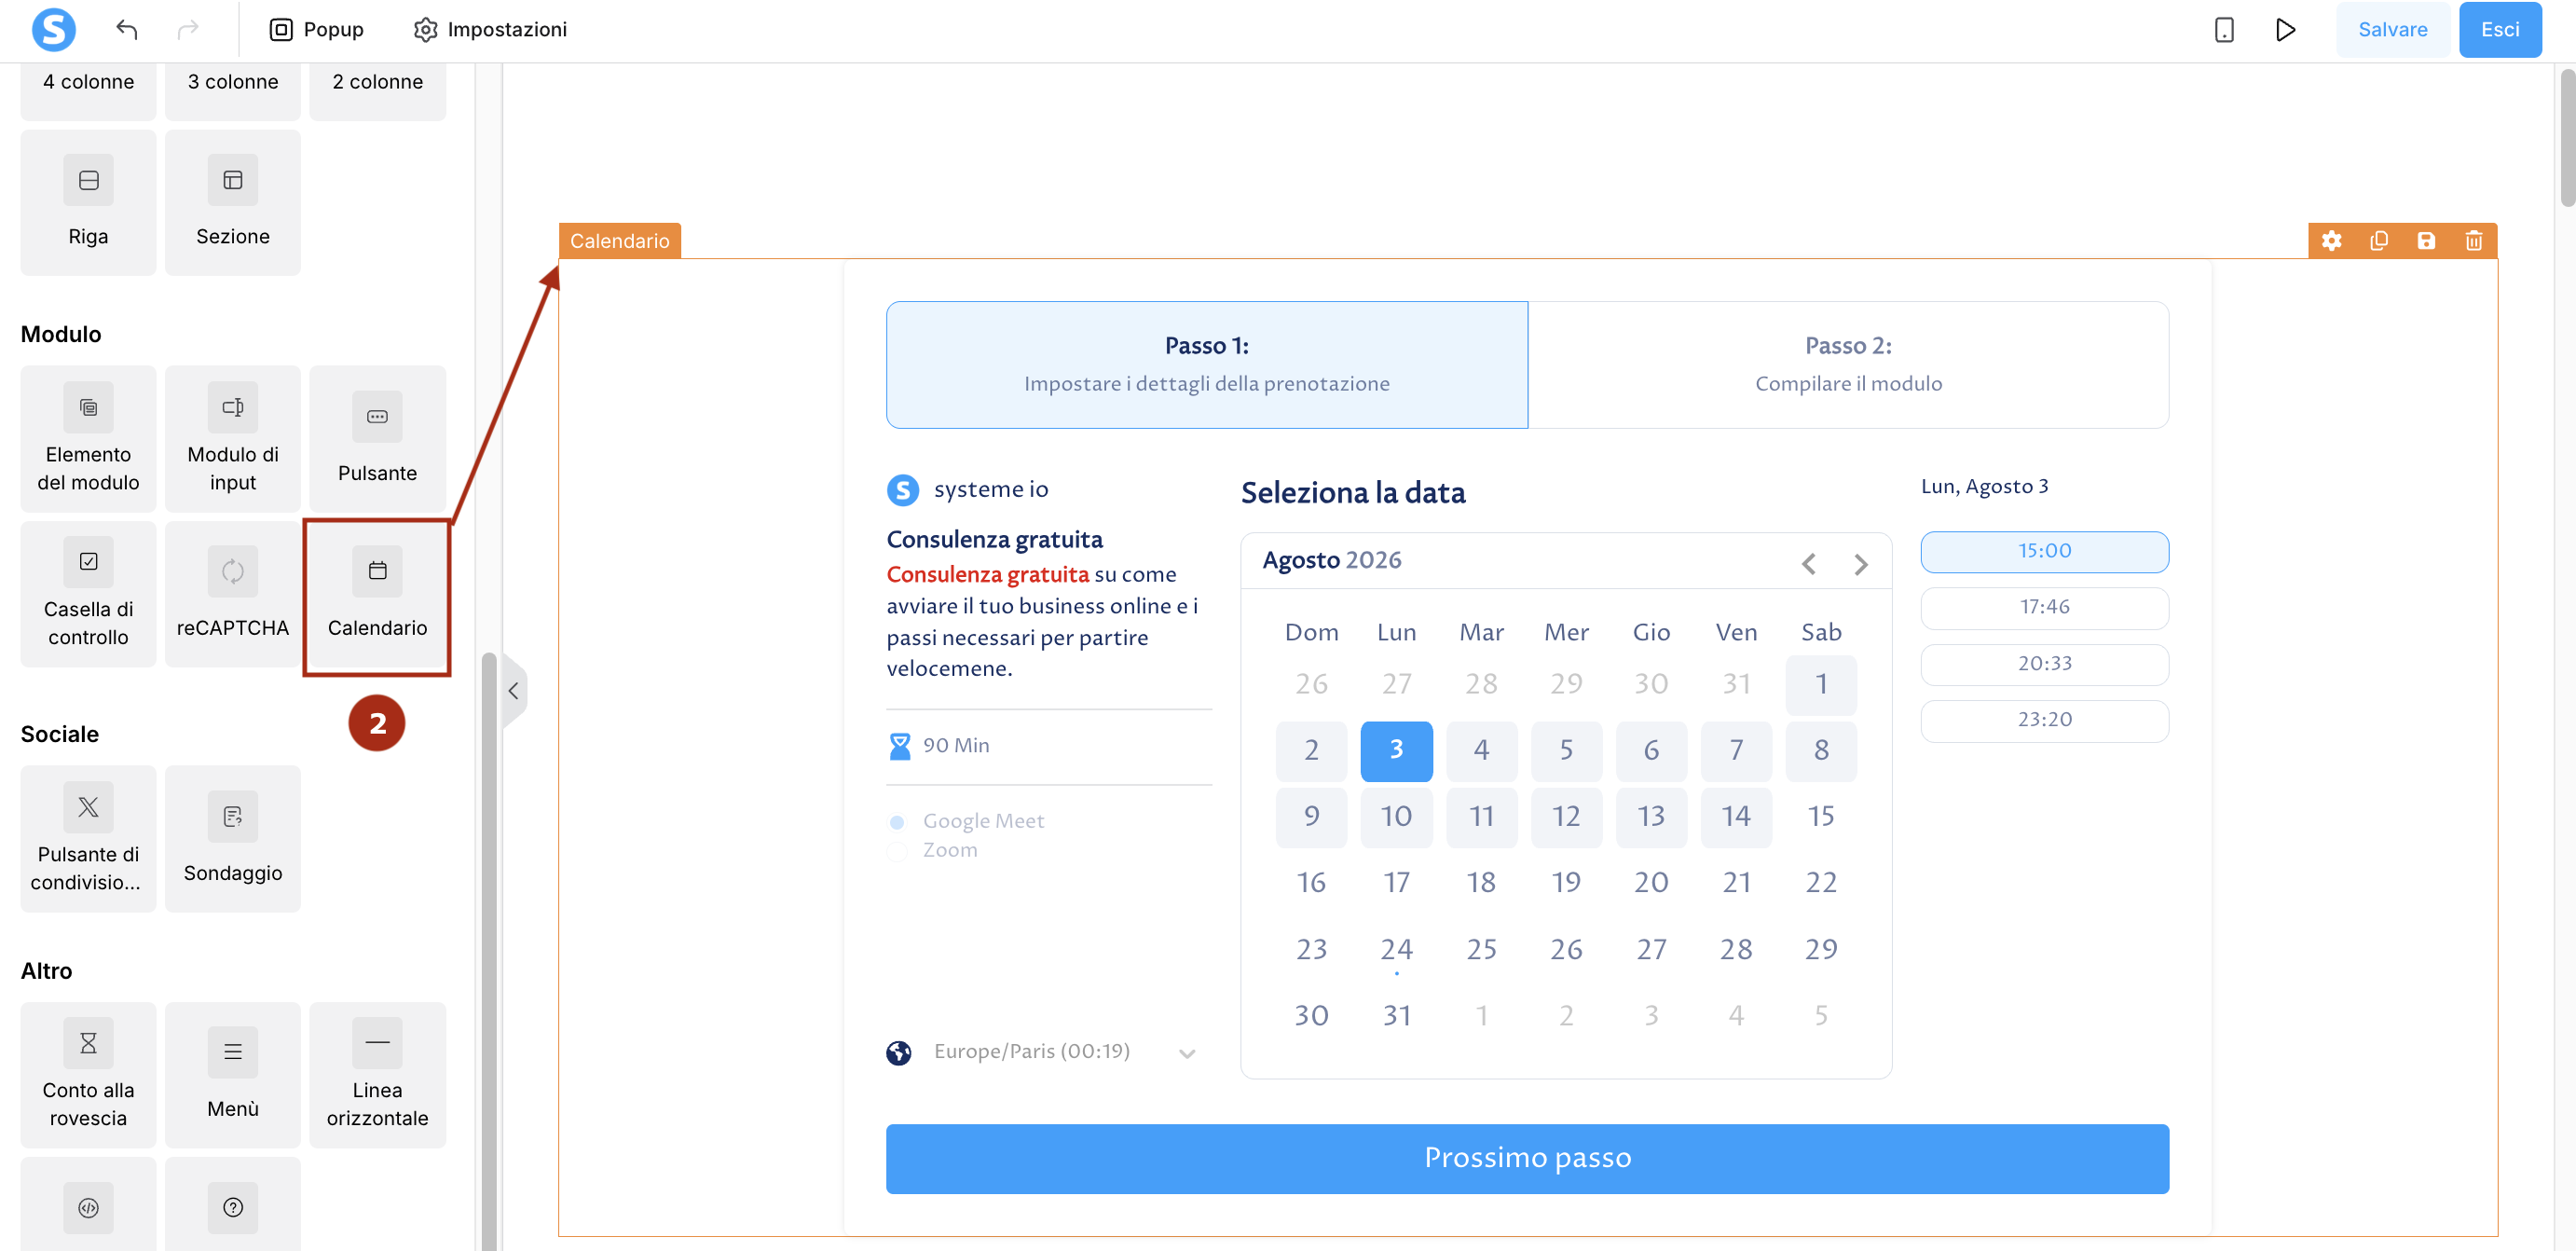Delete the Calendario element with trash icon
Viewport: 2576px width, 1251px height.
(x=2474, y=241)
